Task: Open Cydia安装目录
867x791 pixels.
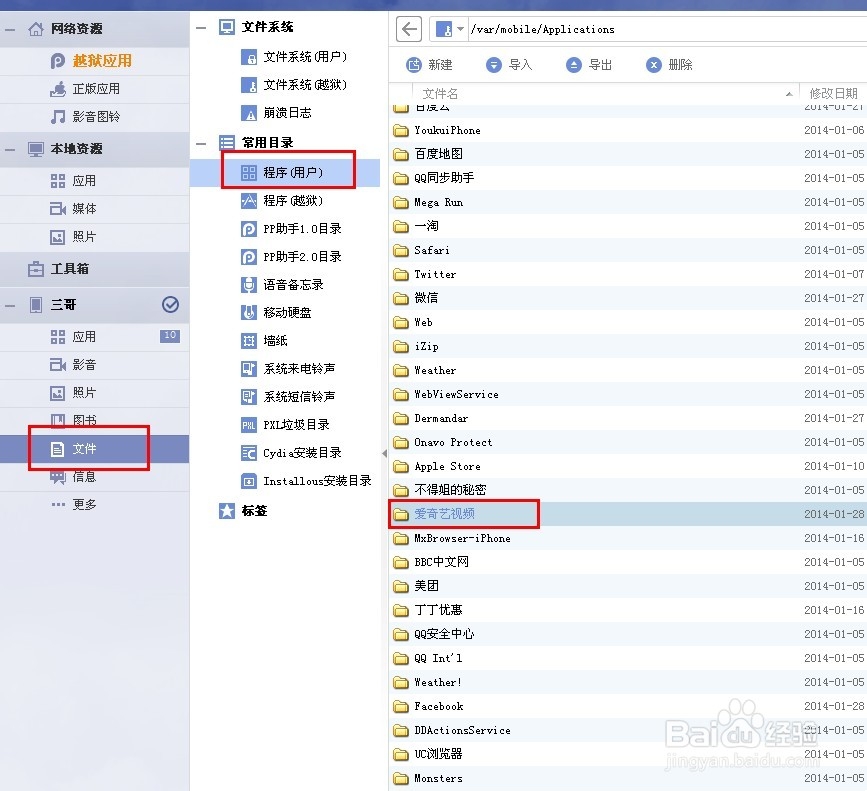Action: (291, 453)
